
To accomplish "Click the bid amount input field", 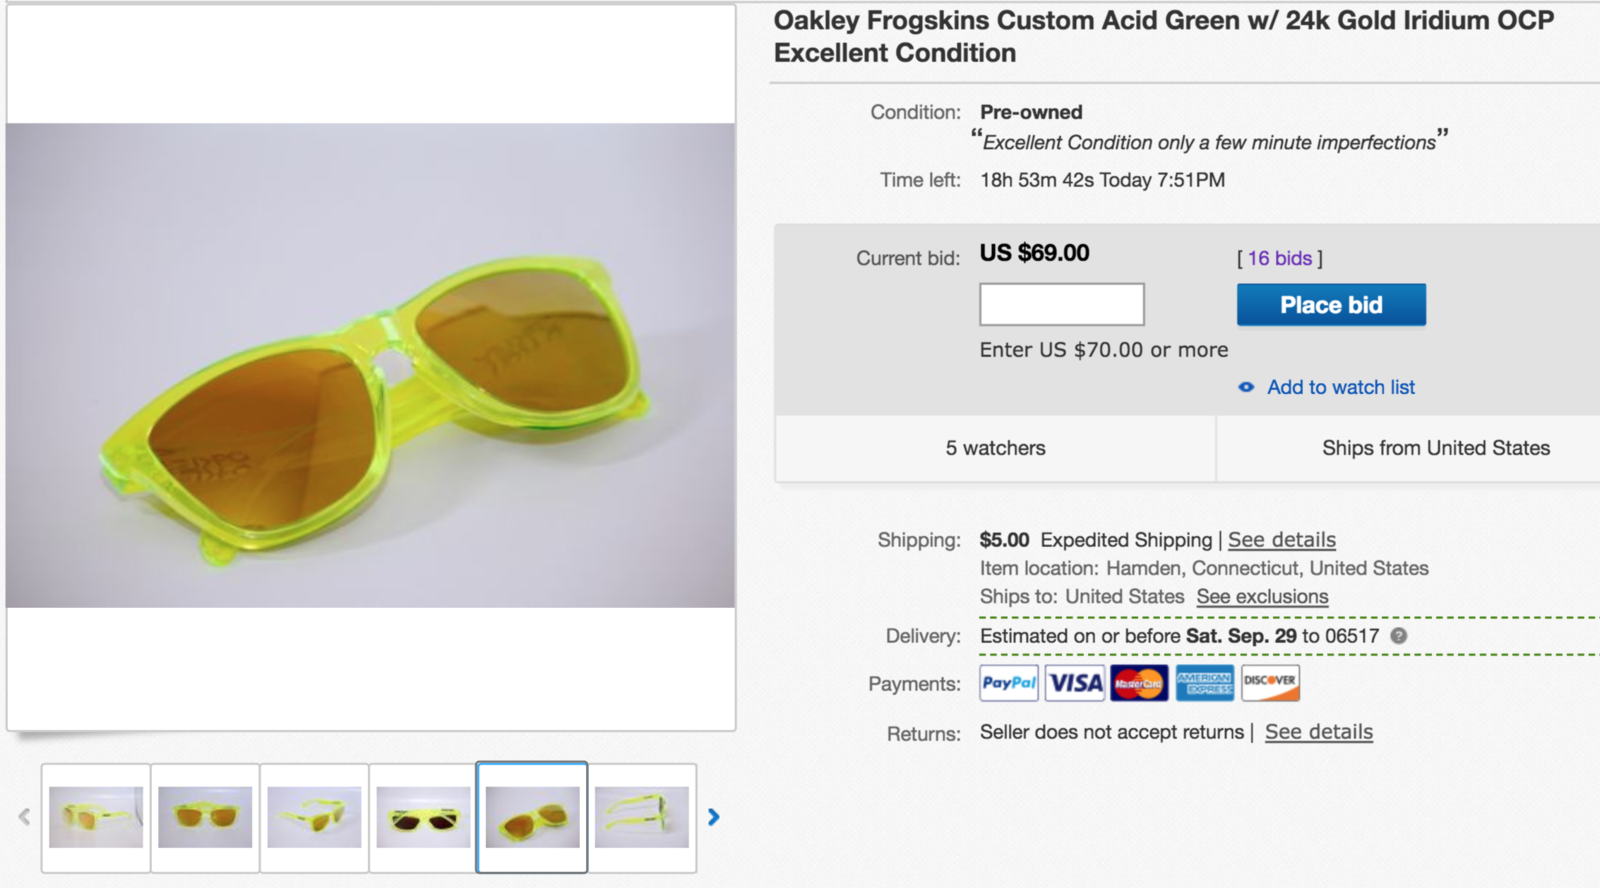I will point(1061,304).
